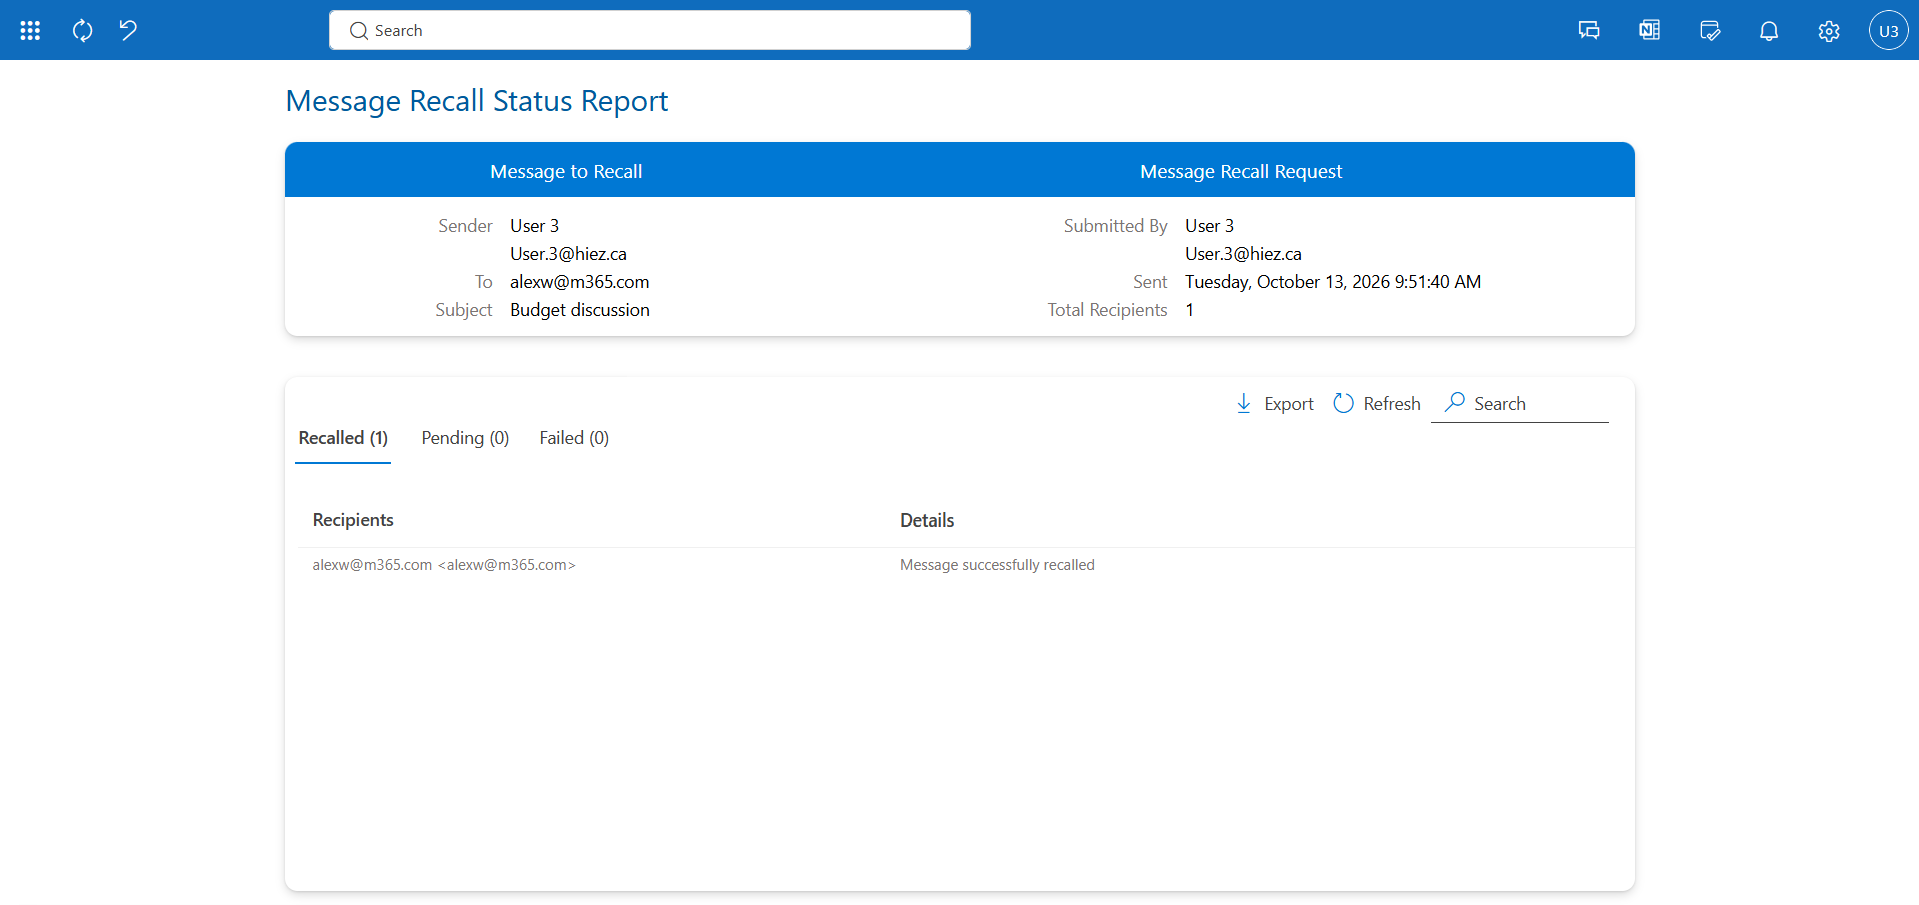Open the settings gear

[x=1829, y=31]
